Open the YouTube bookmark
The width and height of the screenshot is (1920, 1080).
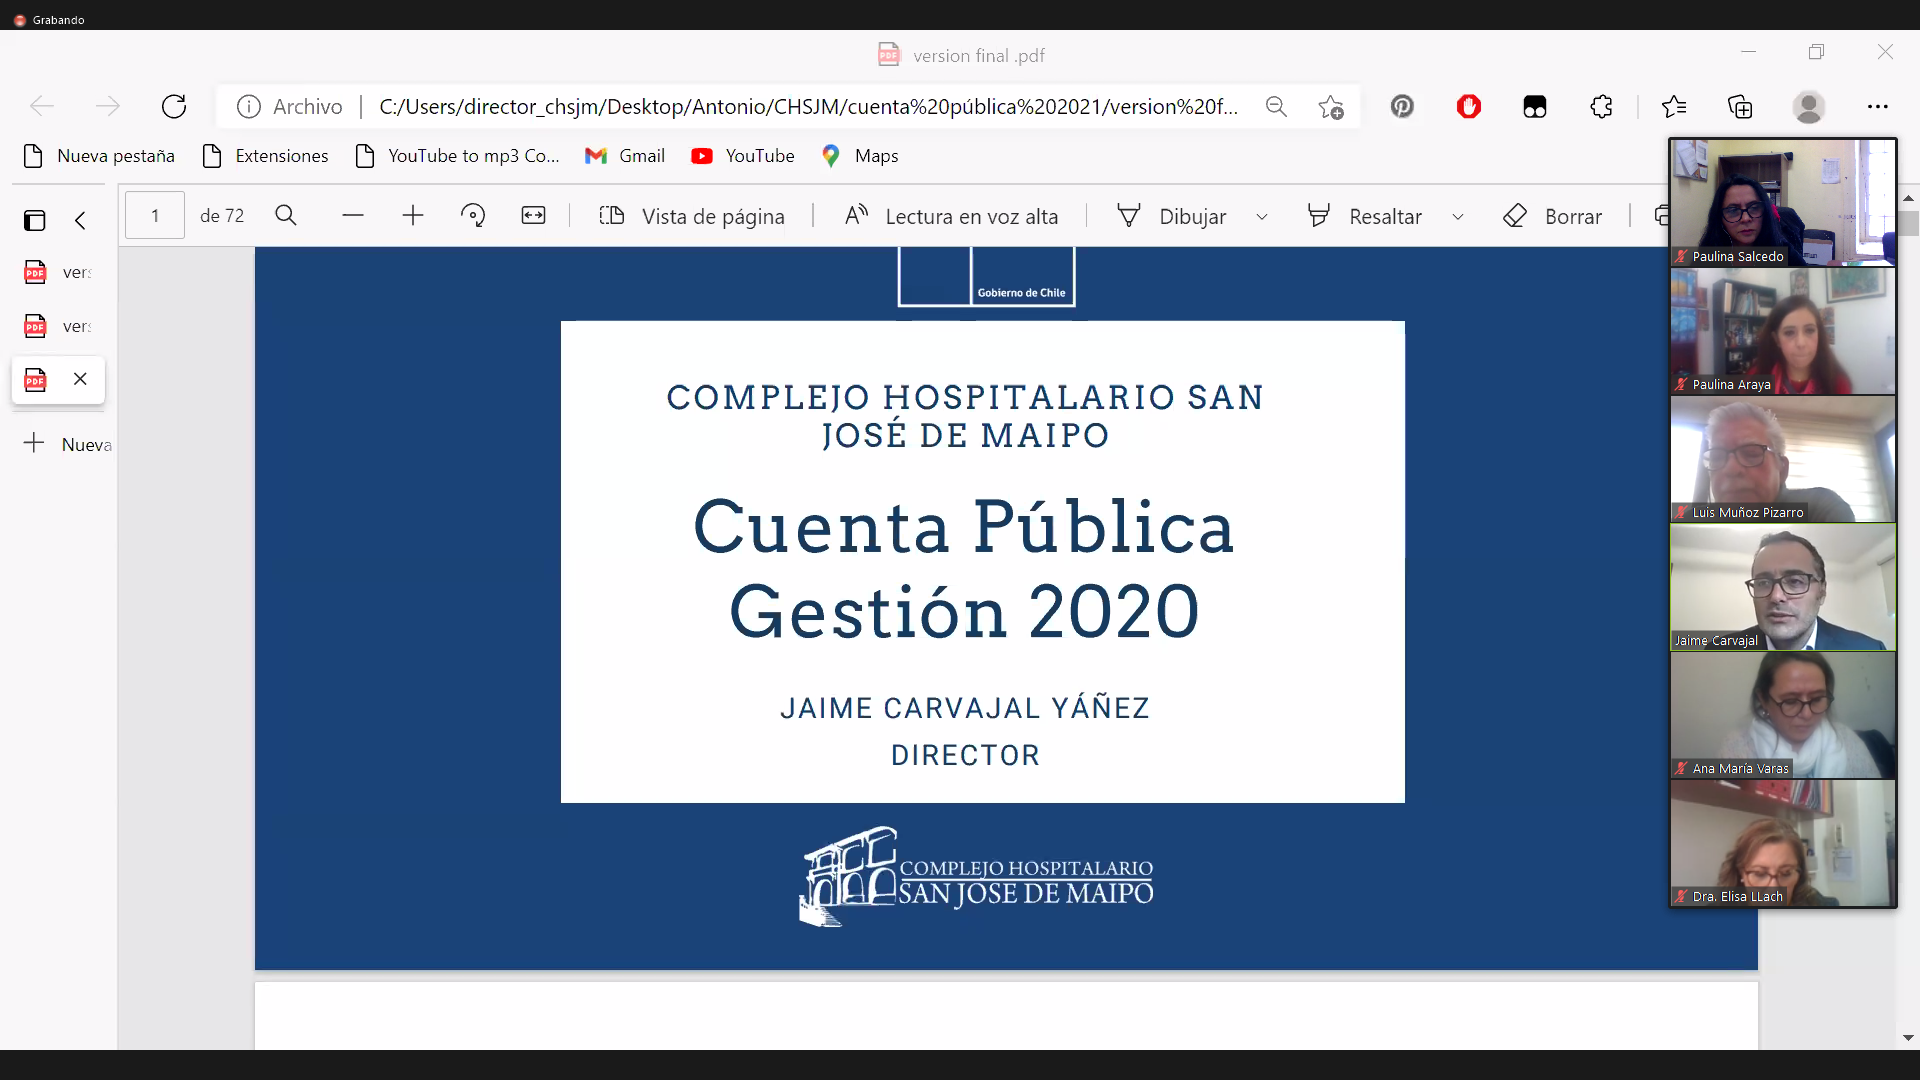(743, 156)
